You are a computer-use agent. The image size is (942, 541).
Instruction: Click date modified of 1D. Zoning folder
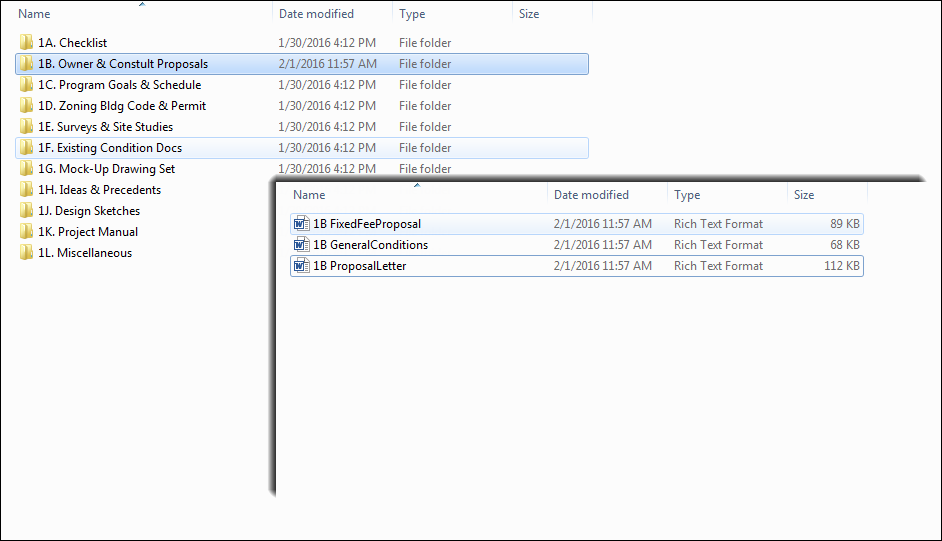tap(327, 106)
